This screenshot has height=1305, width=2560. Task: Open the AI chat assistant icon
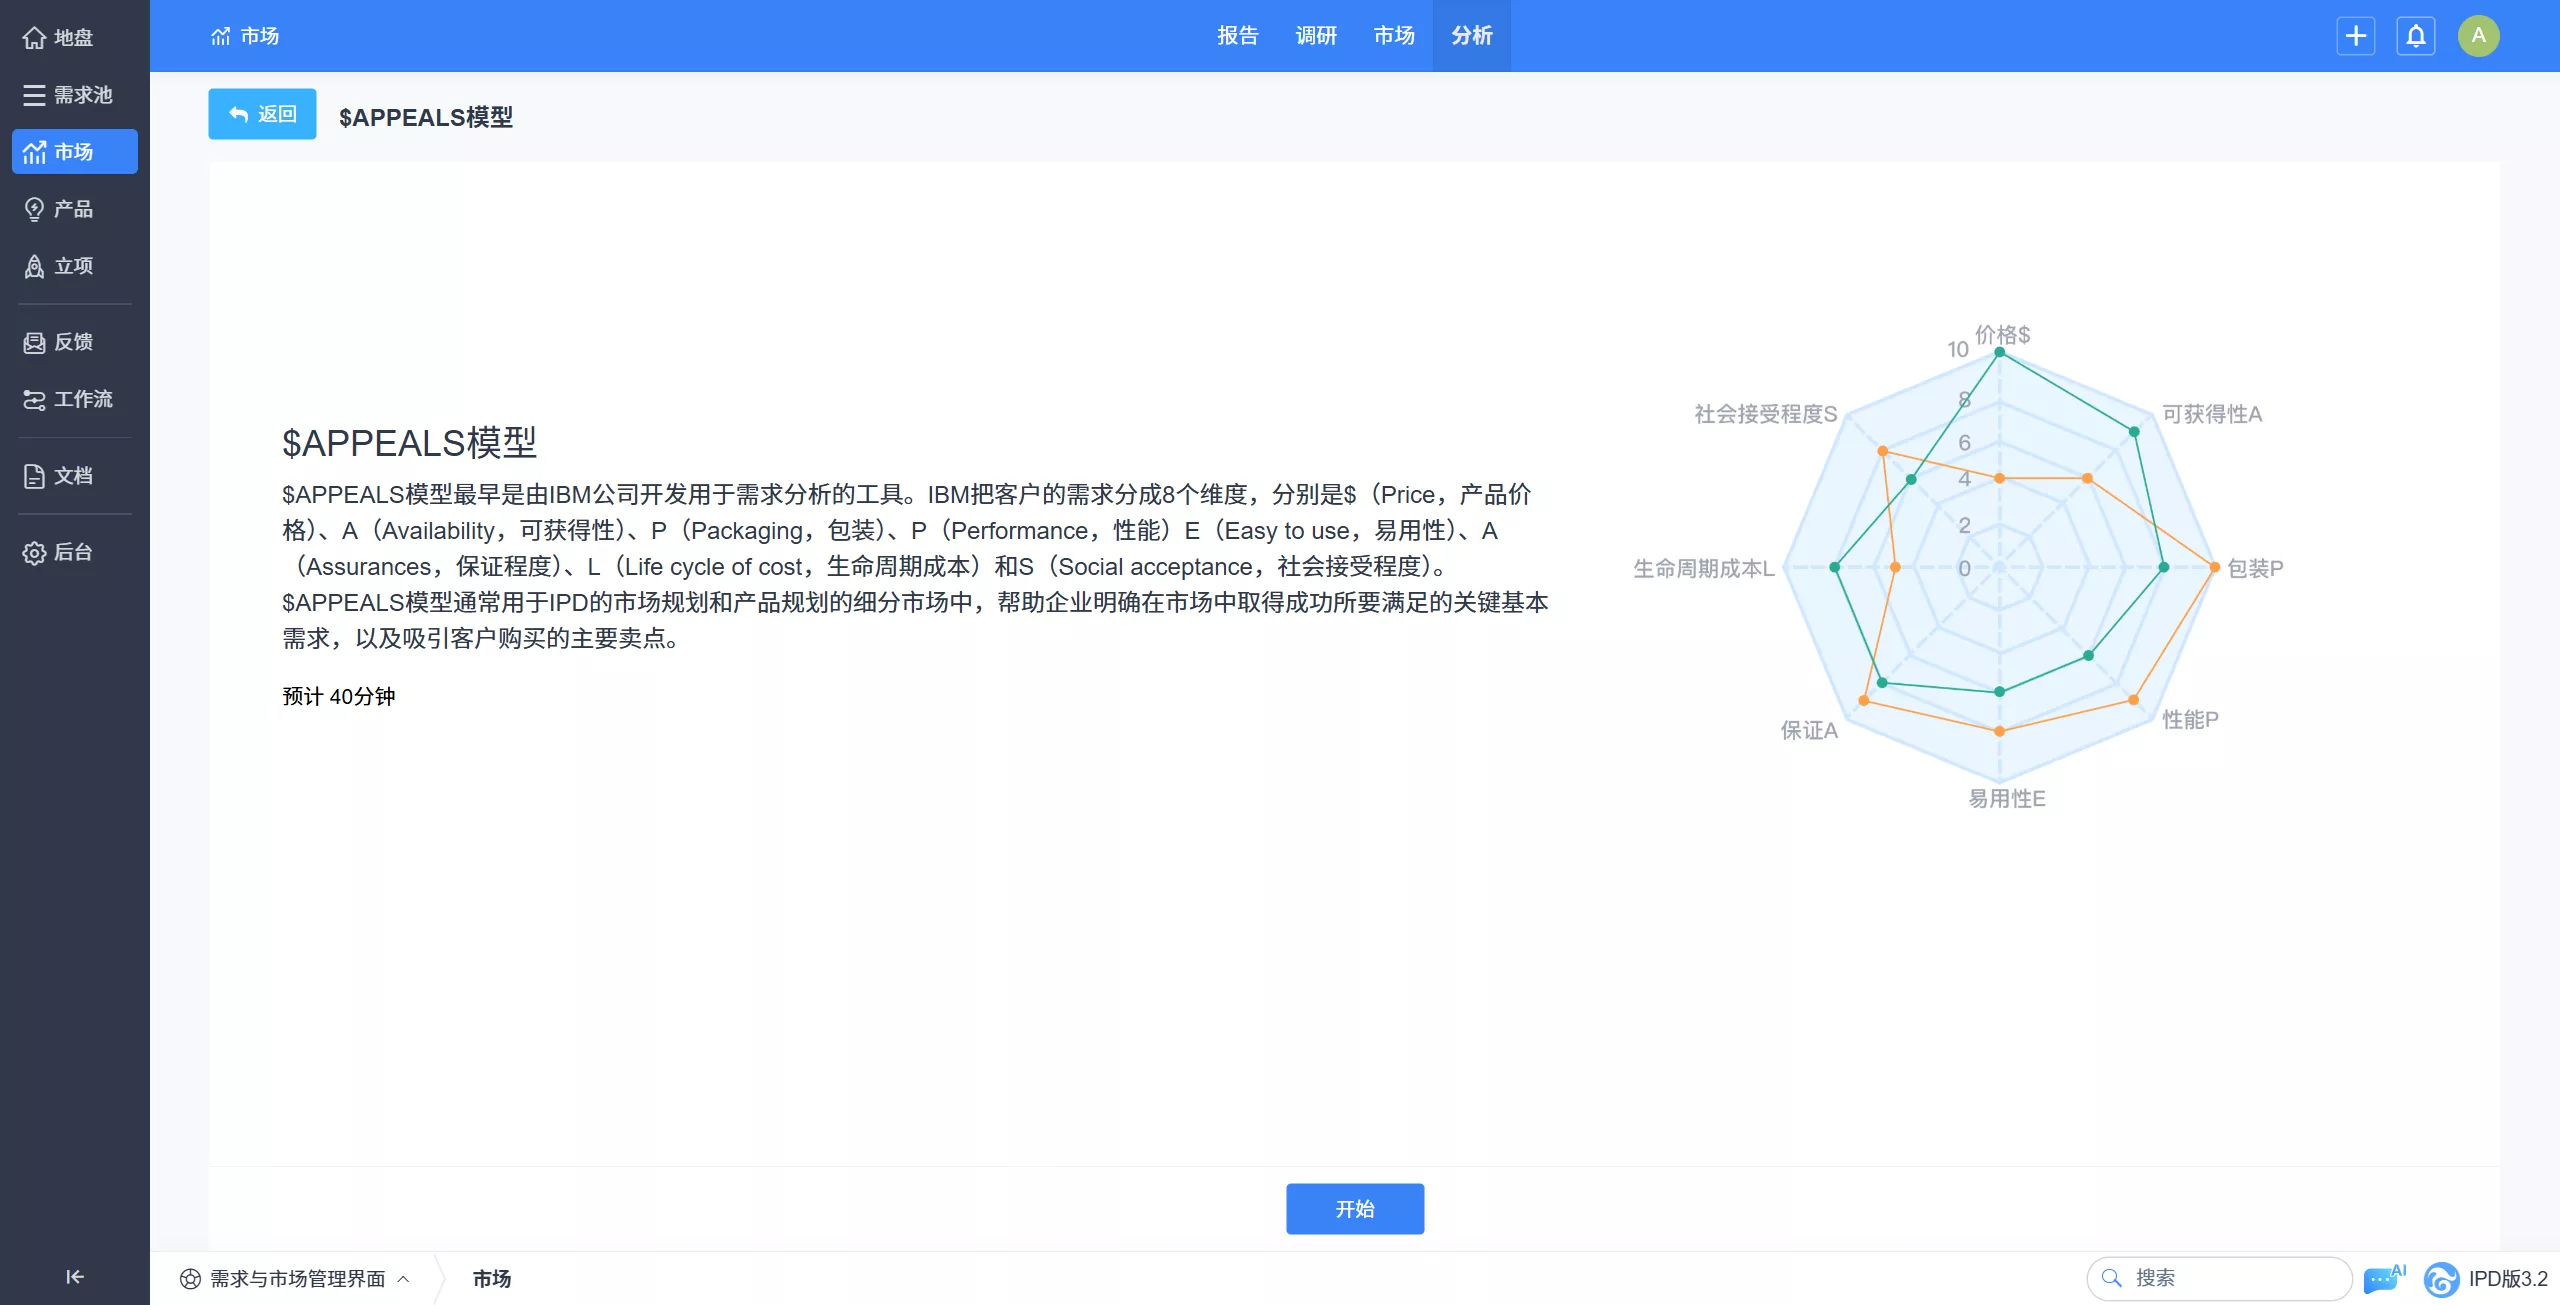tap(2385, 1278)
